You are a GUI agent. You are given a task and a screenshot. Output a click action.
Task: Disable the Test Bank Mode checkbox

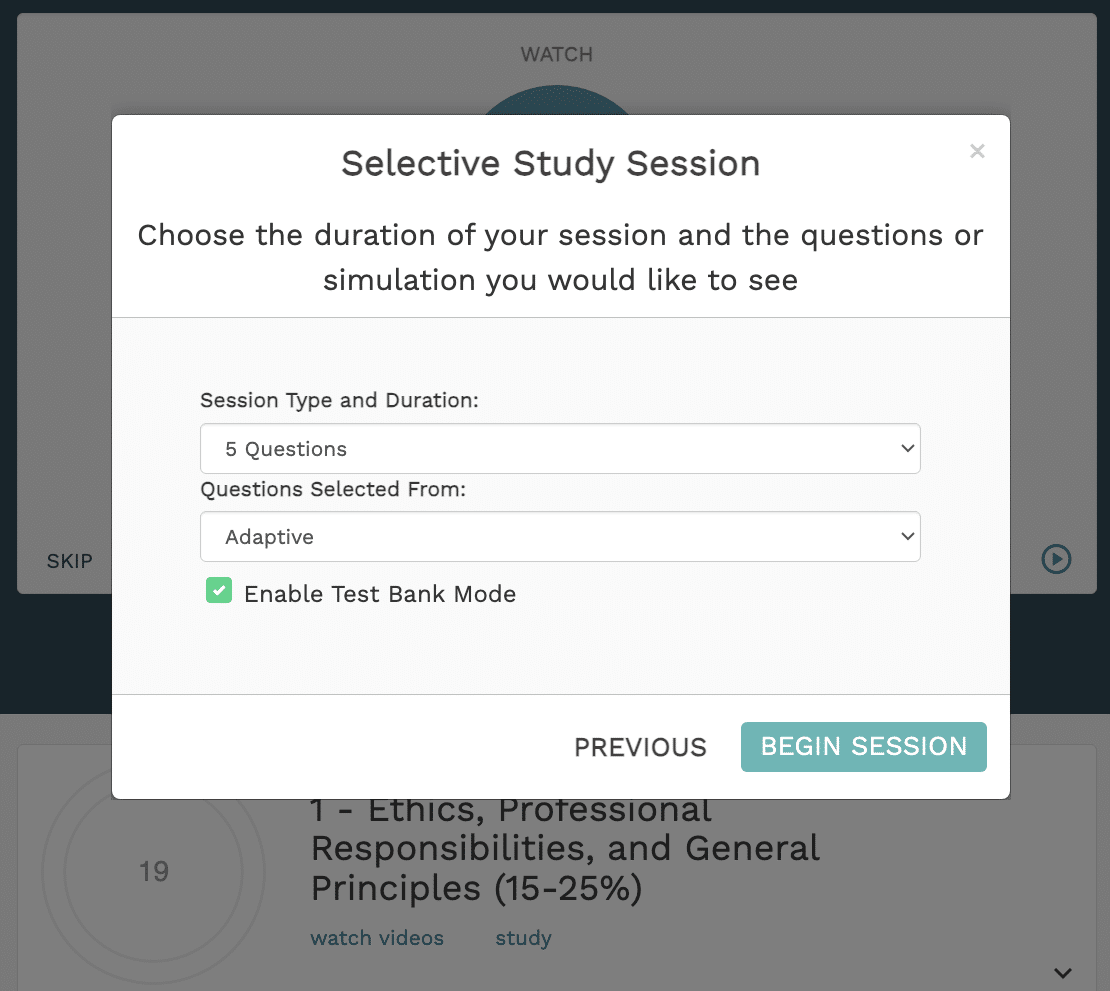click(219, 591)
